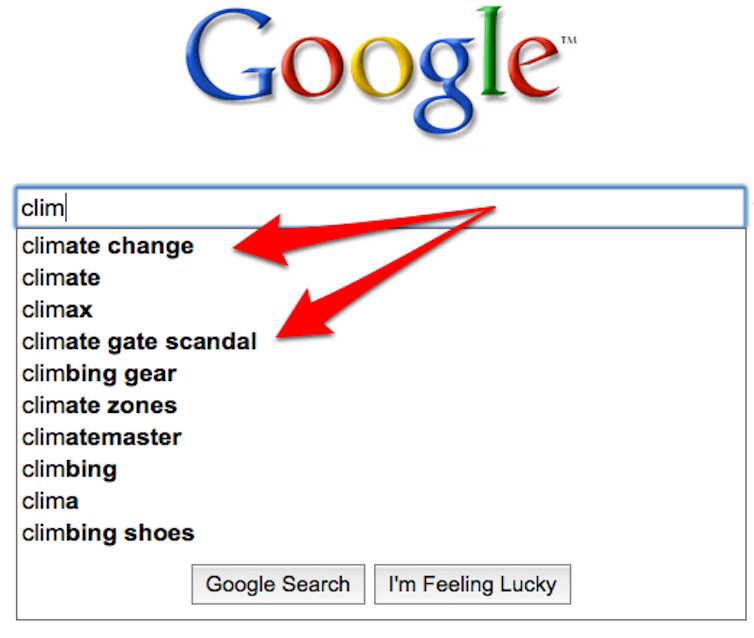
Task: Focus the search box containing "clim"
Action: click(380, 208)
